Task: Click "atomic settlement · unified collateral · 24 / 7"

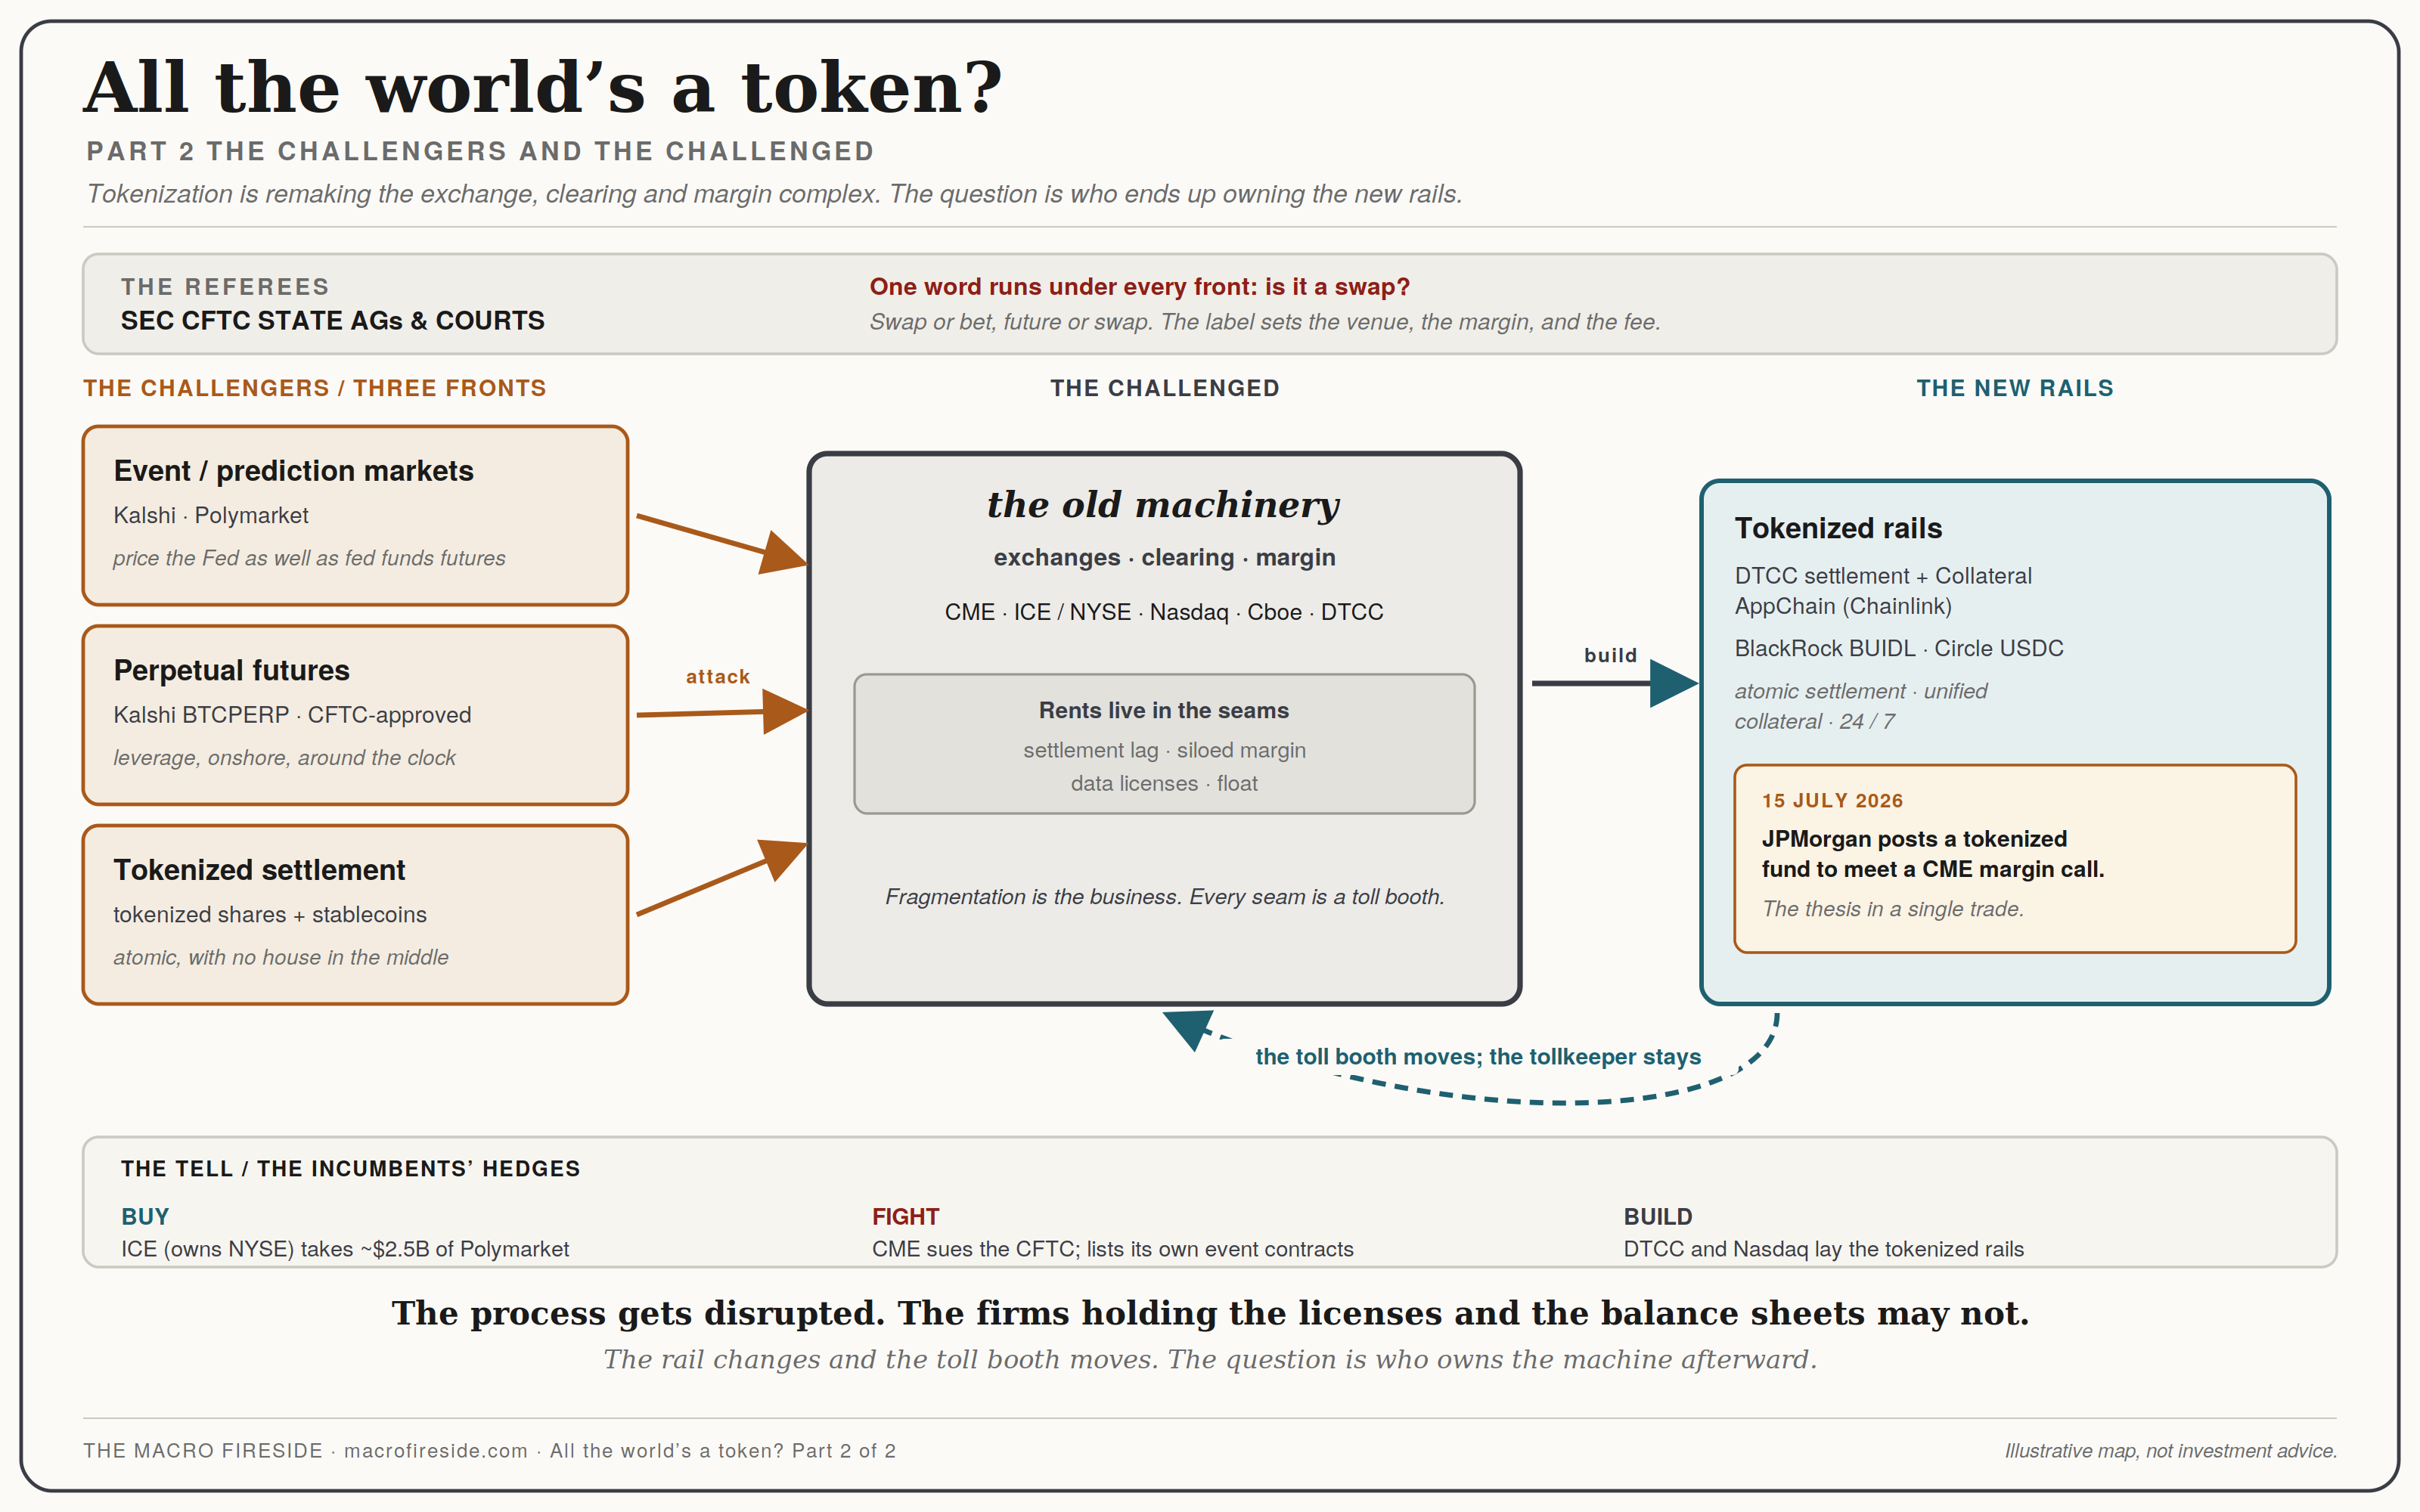Action: coord(1861,706)
